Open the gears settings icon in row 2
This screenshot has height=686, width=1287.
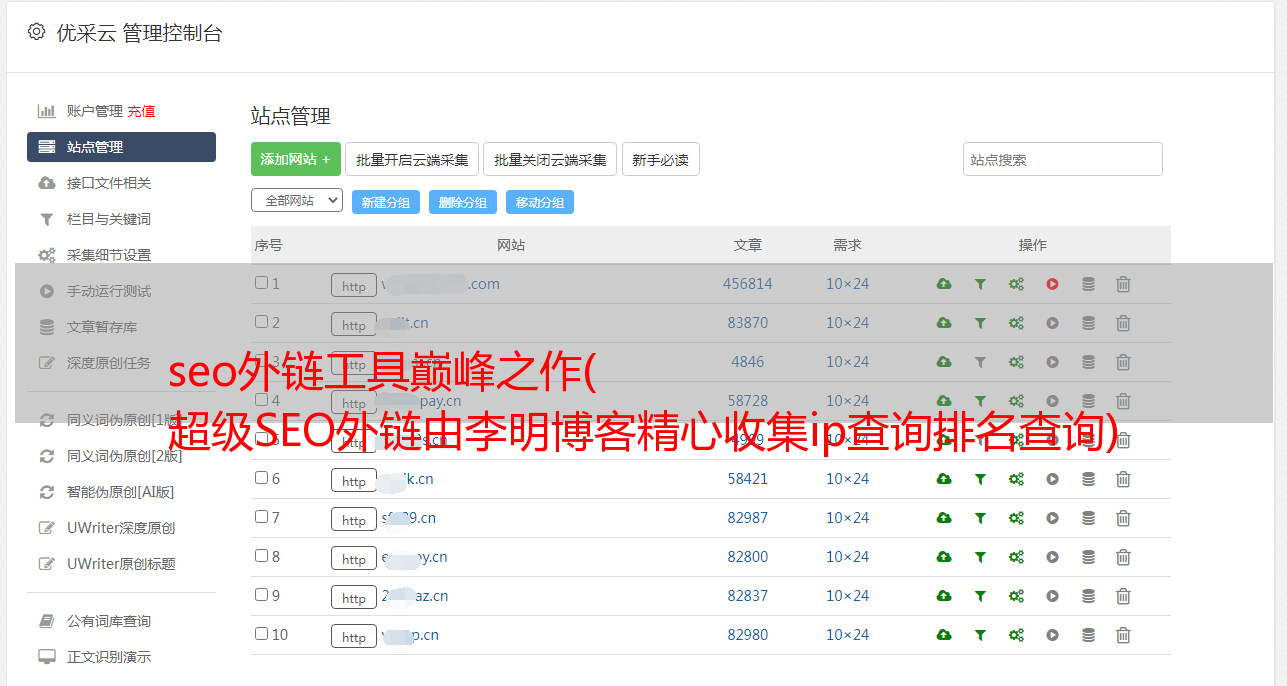click(1016, 323)
